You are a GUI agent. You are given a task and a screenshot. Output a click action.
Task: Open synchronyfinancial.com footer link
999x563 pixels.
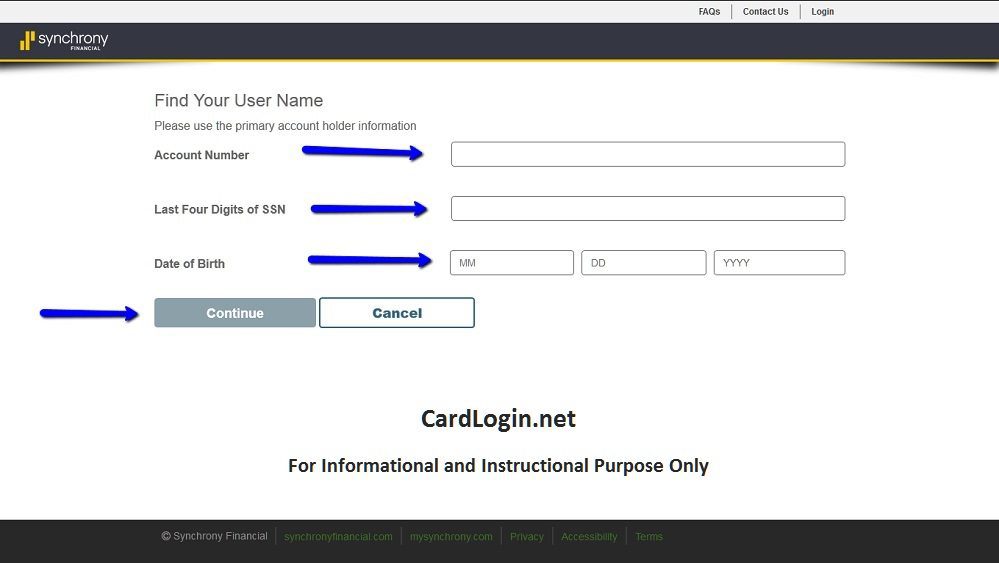pyautogui.click(x=338, y=536)
